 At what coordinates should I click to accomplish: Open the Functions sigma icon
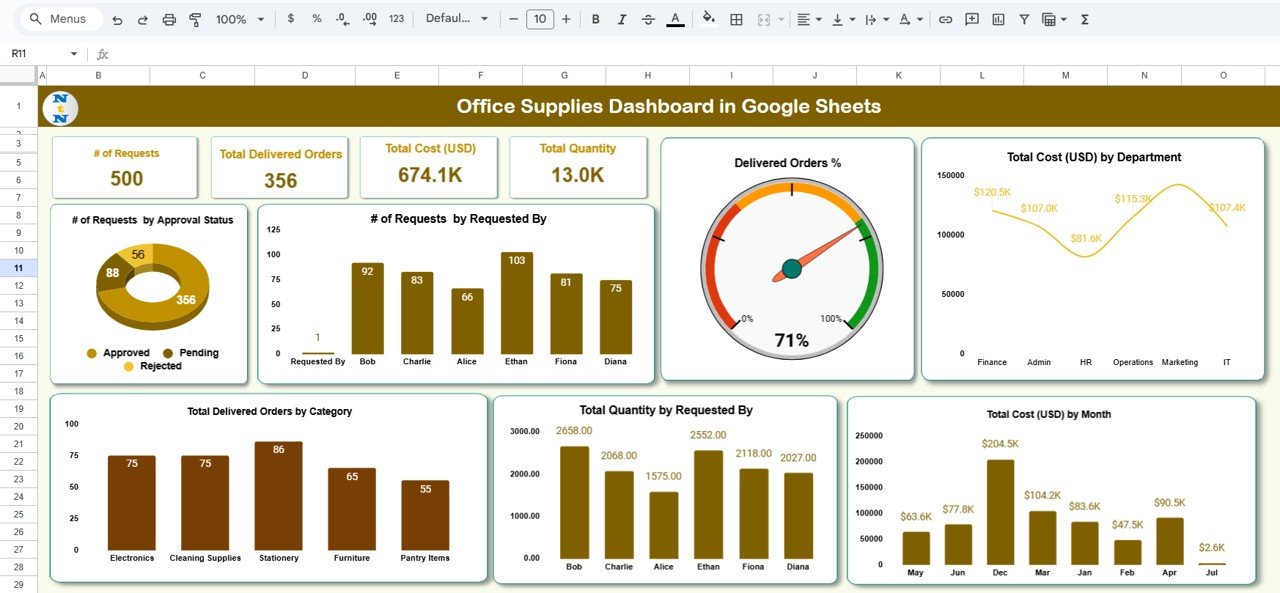tap(1085, 19)
